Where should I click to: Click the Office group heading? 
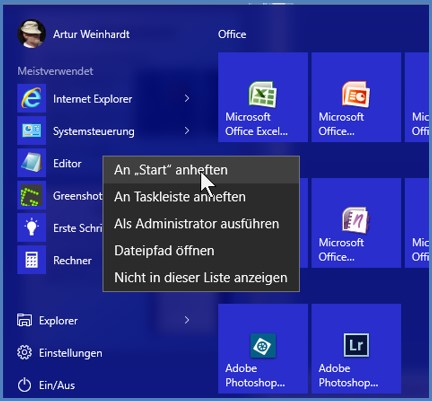coord(232,34)
